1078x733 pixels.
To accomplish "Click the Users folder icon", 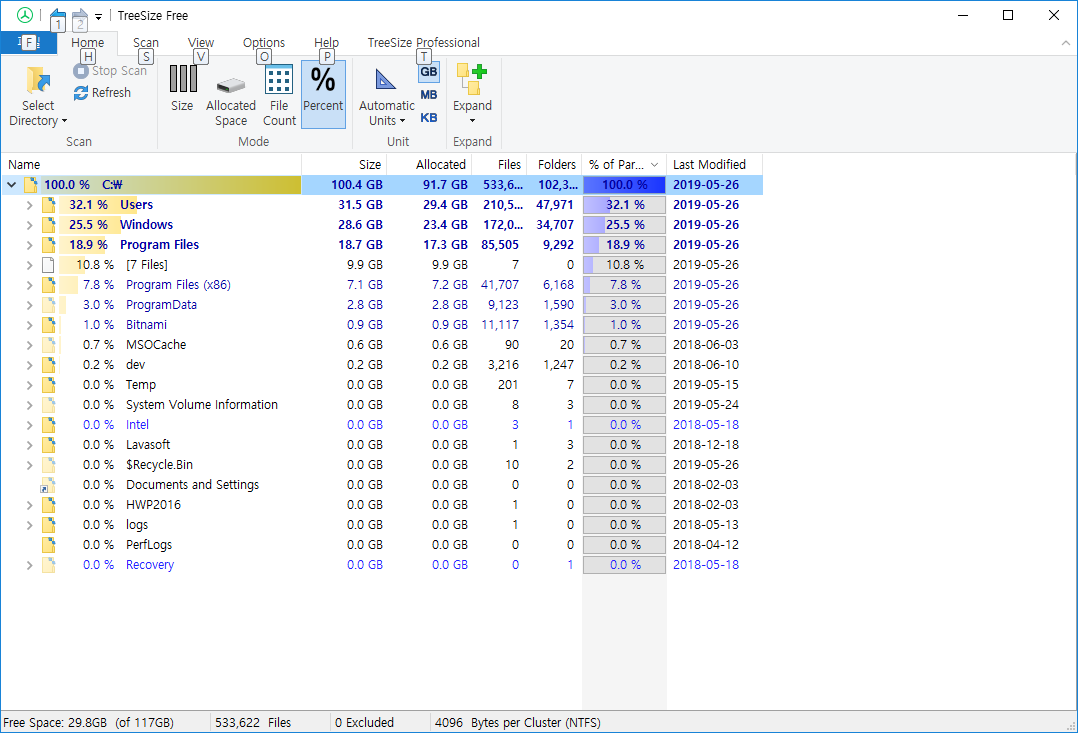I will 48,205.
